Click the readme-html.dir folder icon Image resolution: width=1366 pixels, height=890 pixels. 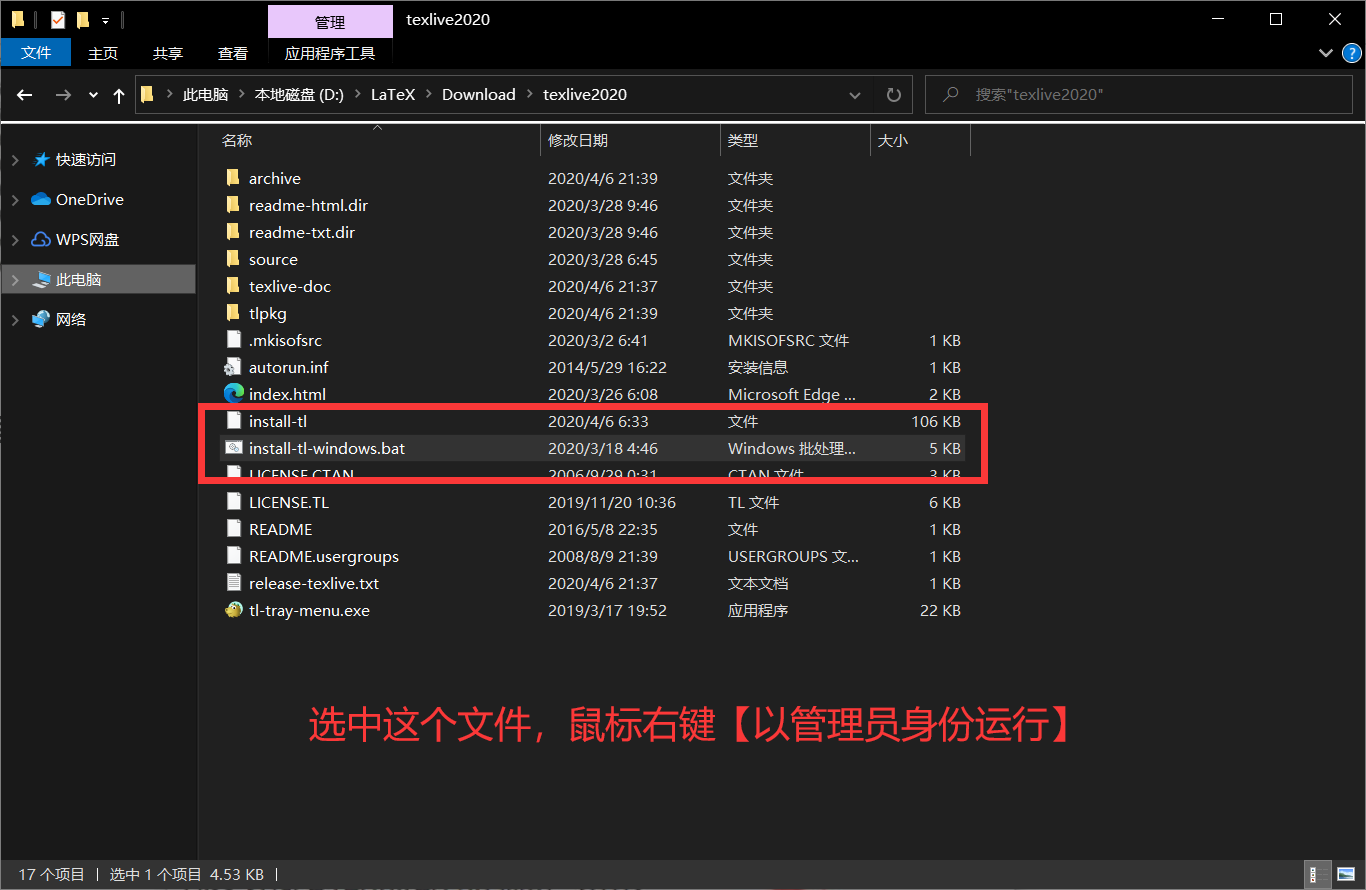233,205
